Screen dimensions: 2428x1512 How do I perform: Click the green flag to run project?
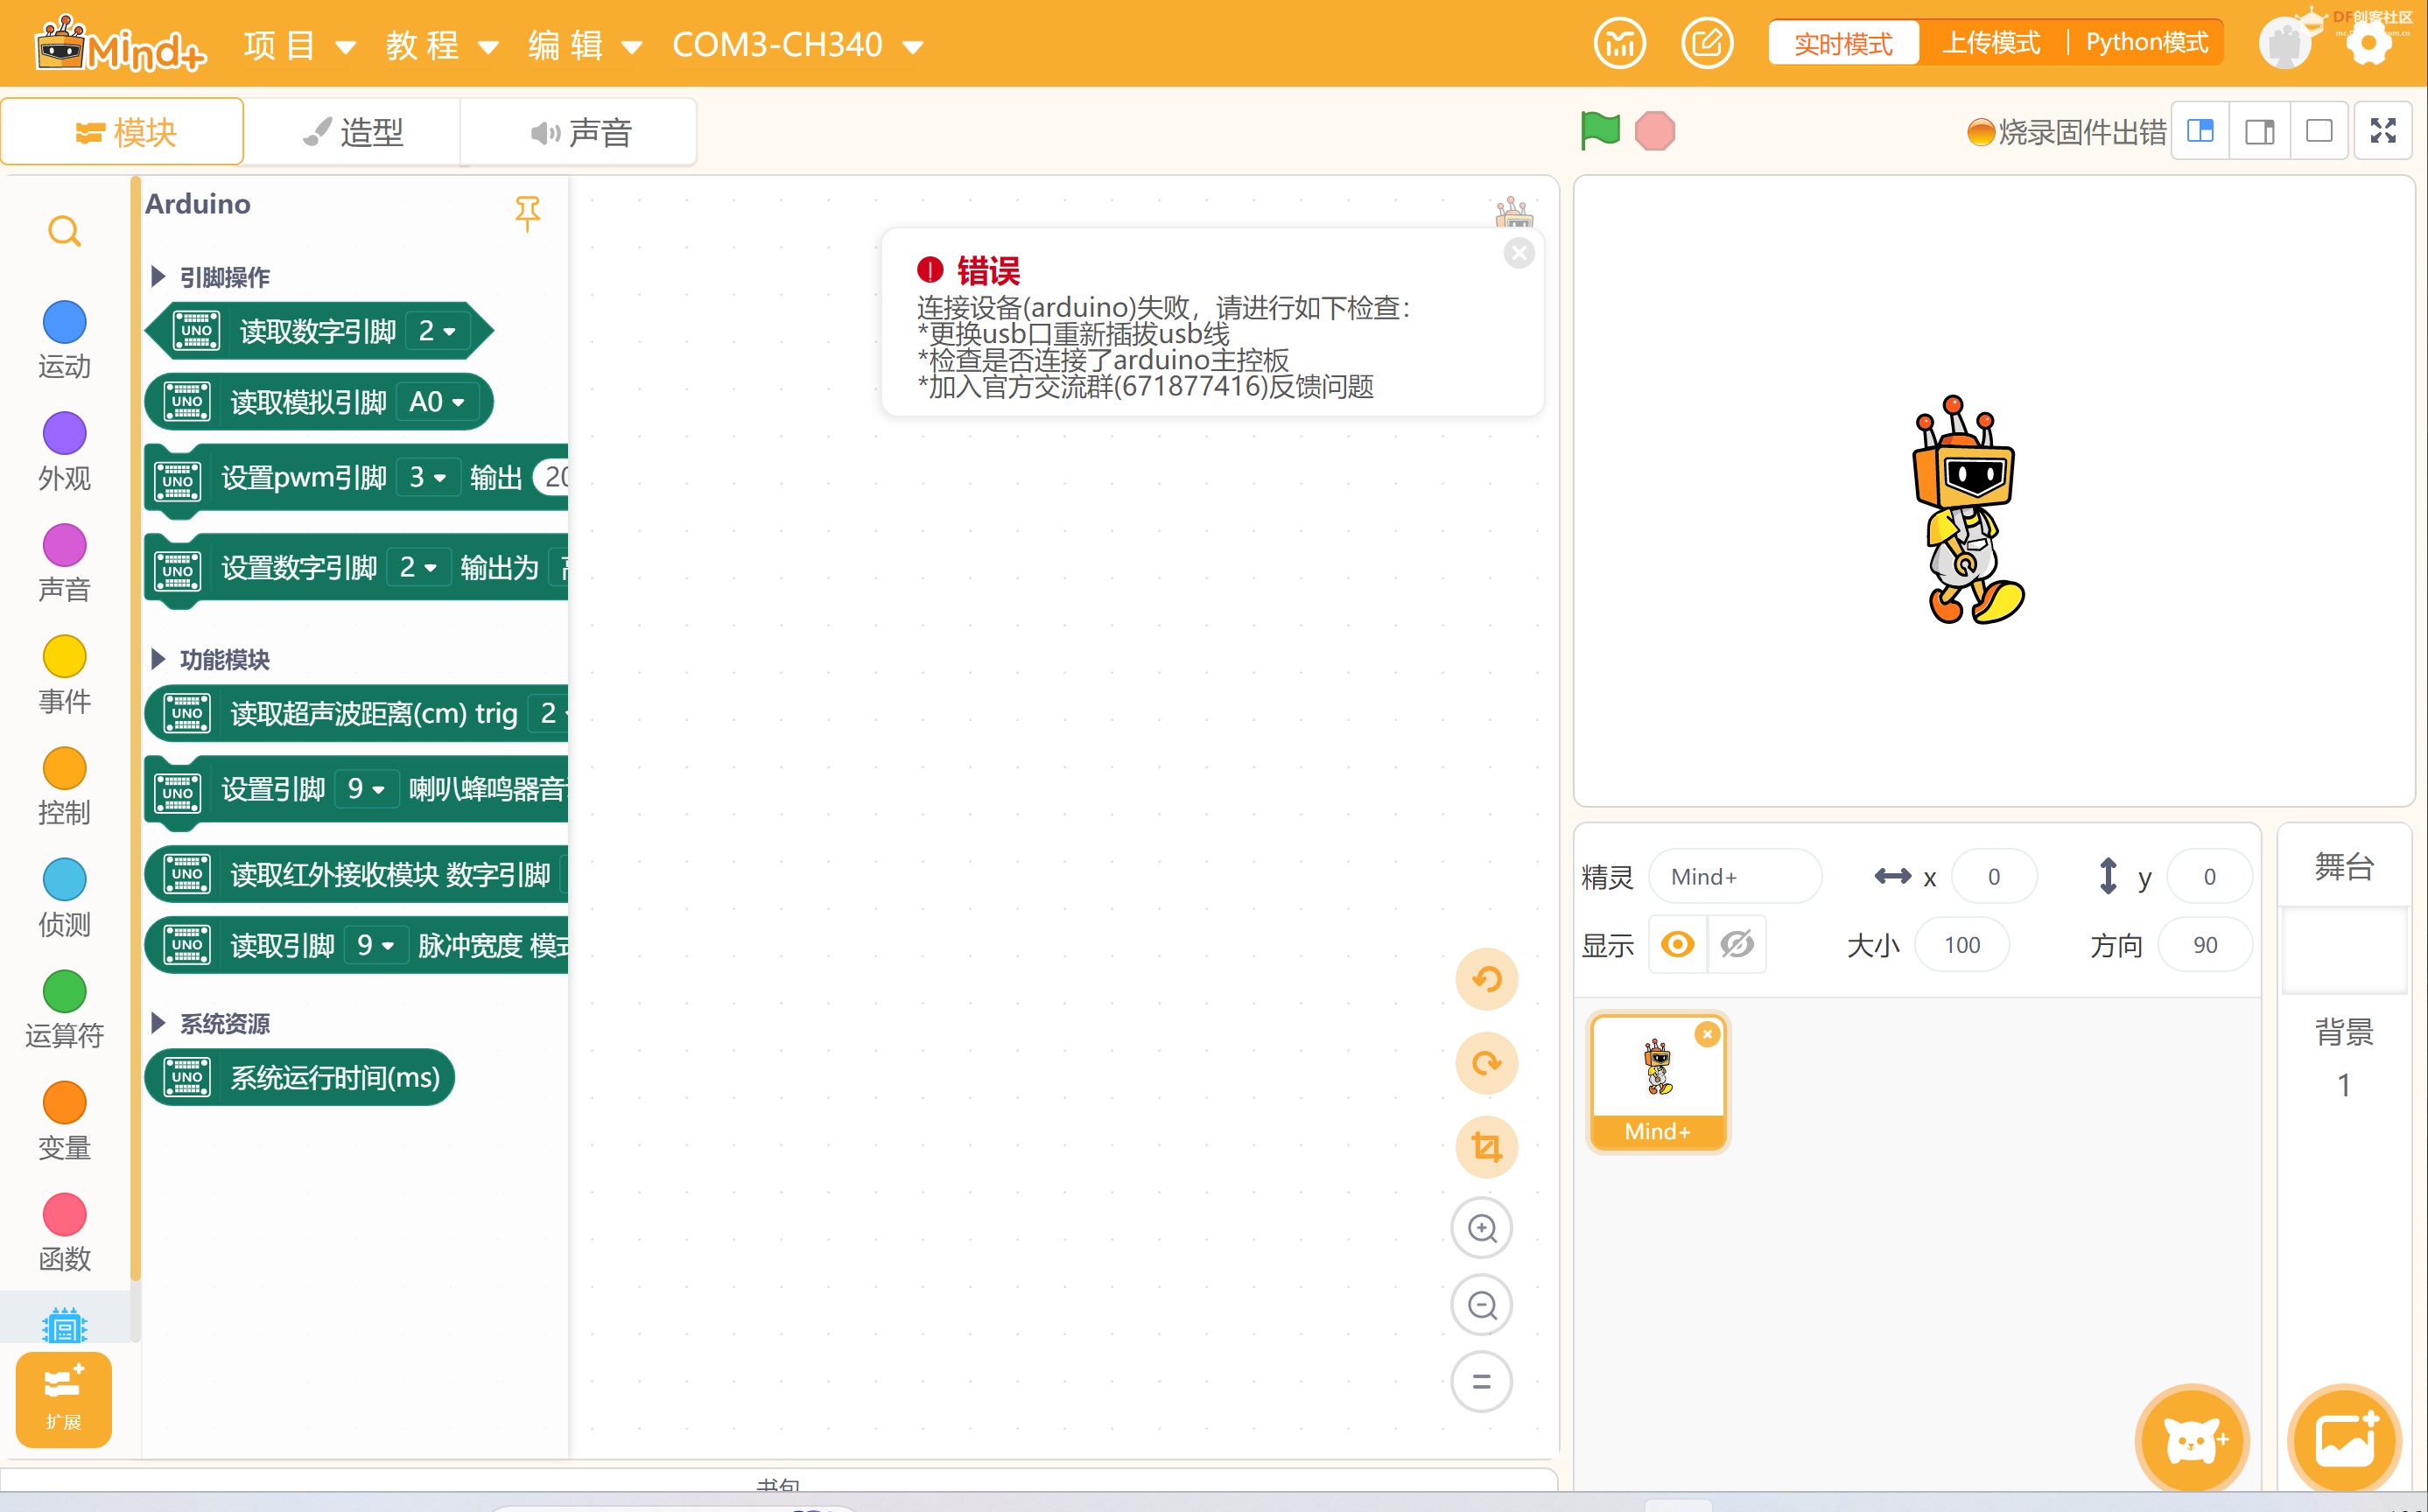pos(1599,129)
